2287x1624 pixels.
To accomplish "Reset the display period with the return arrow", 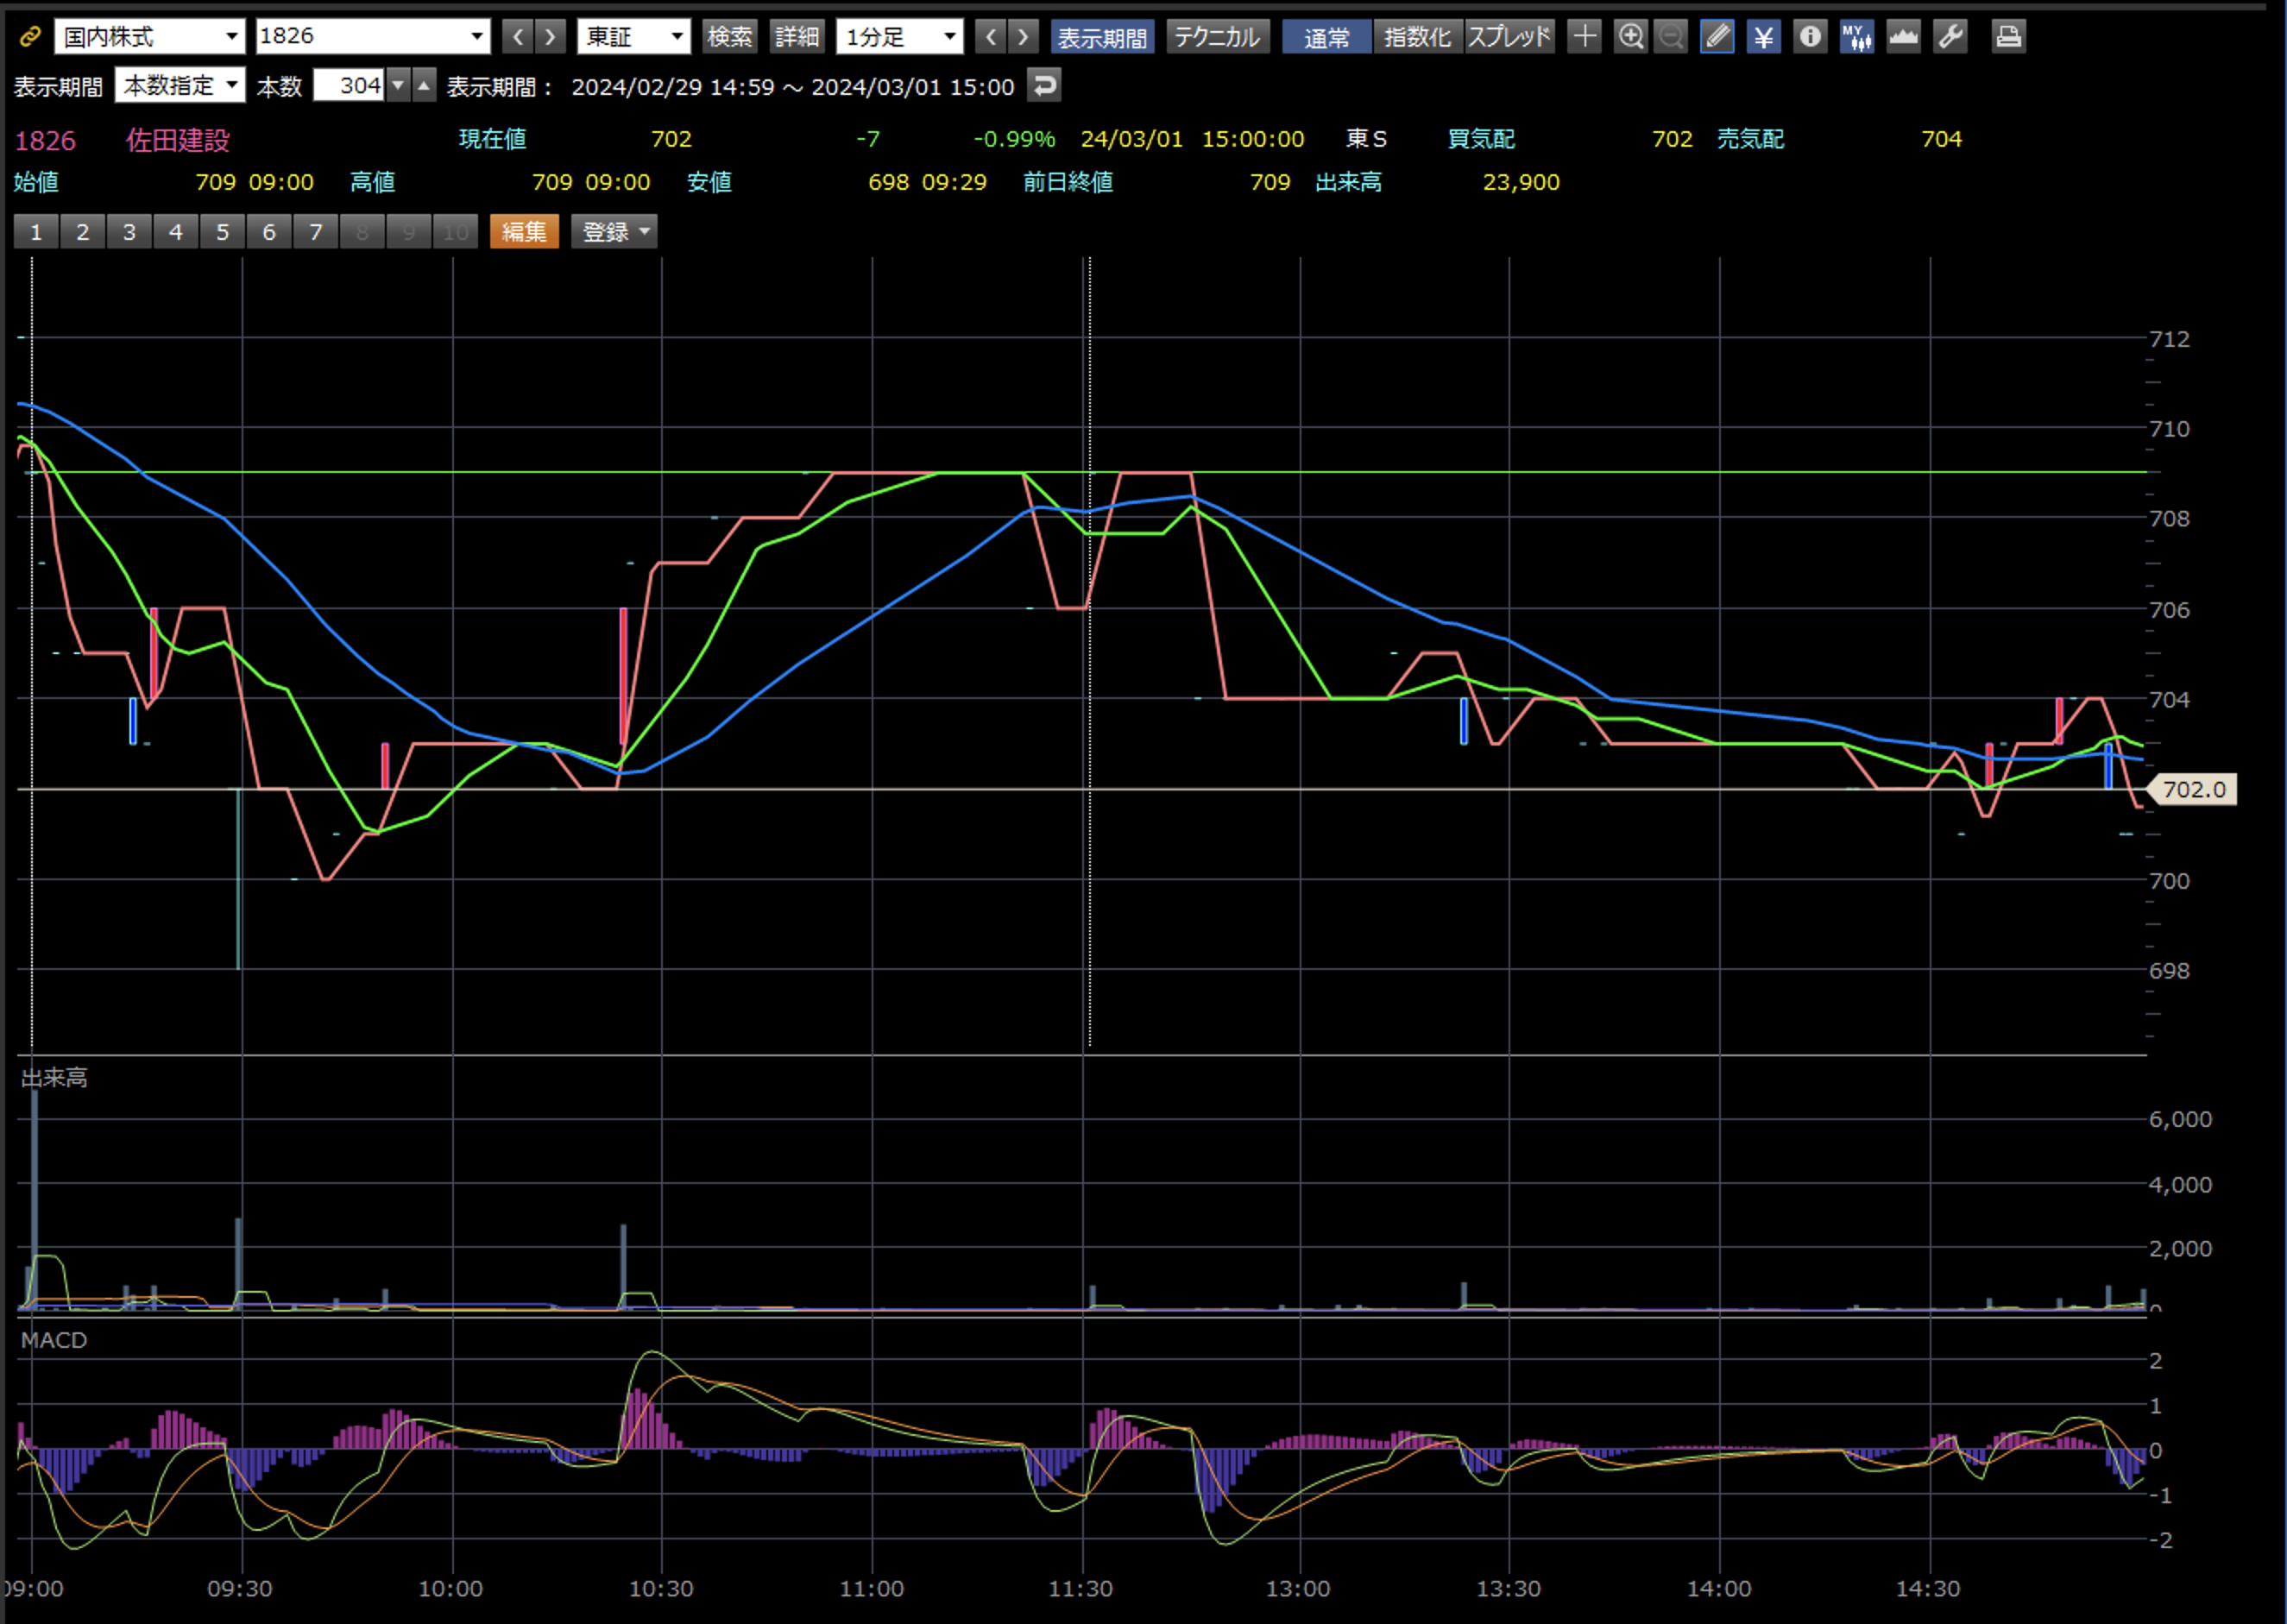I will [1044, 85].
